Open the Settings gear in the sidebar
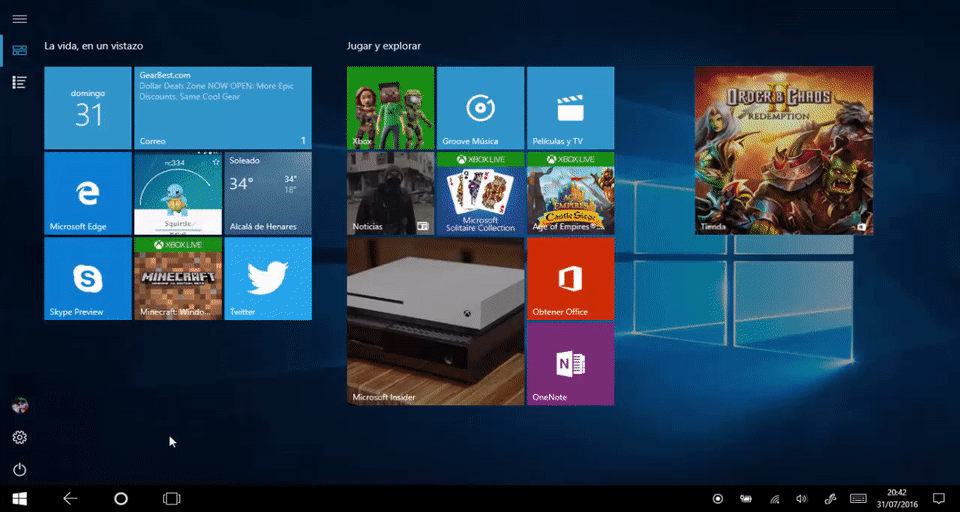960x512 pixels. tap(19, 438)
